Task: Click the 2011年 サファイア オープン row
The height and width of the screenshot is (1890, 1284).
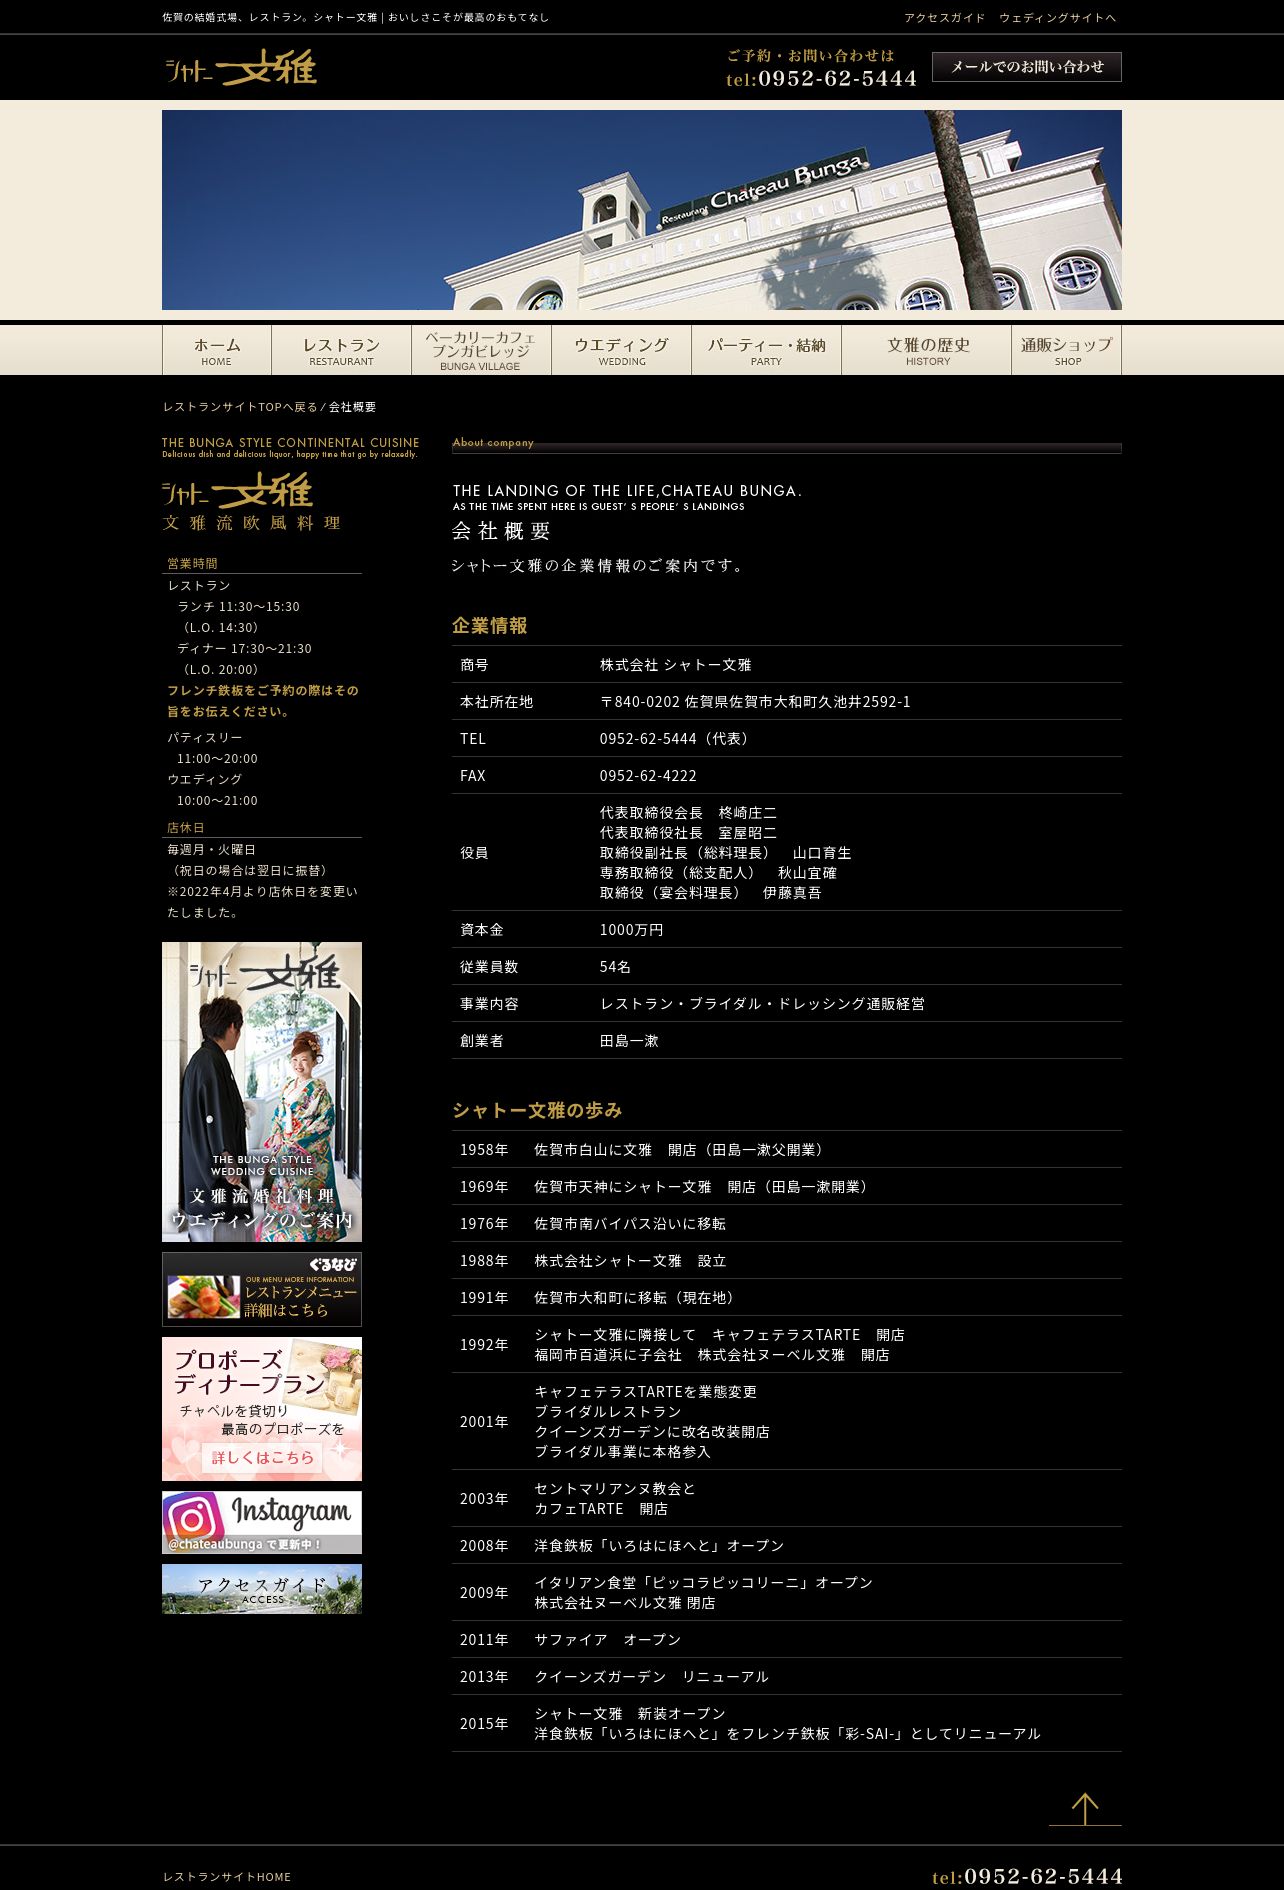Action: click(x=787, y=1640)
